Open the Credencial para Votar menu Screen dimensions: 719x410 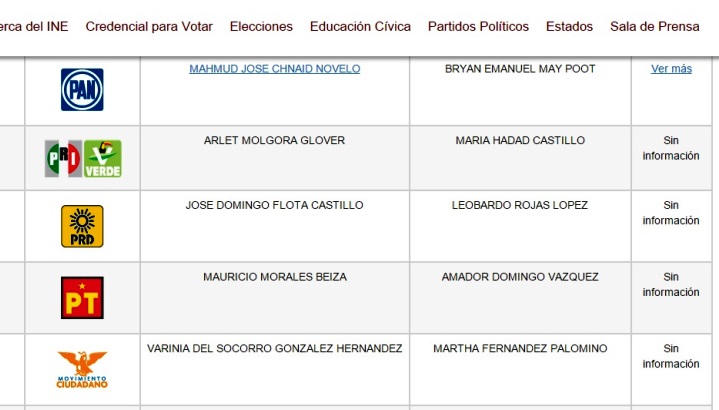[x=149, y=27]
